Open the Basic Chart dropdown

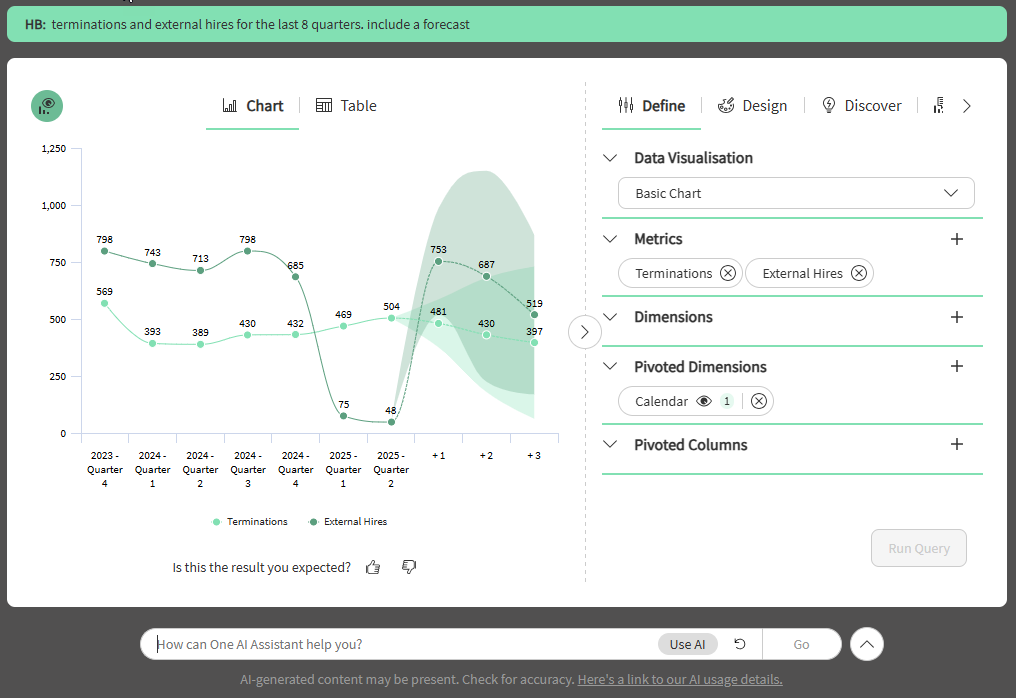(x=796, y=193)
